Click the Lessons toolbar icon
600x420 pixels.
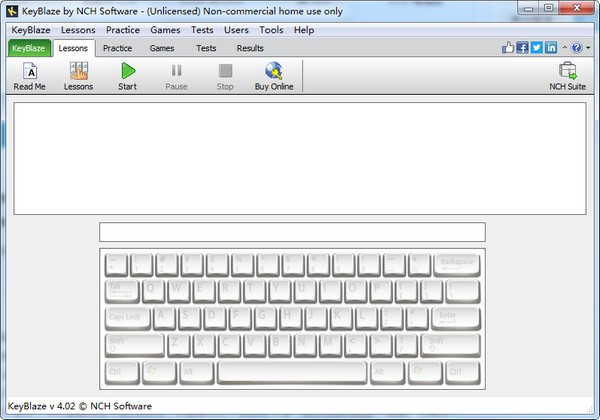[78, 76]
